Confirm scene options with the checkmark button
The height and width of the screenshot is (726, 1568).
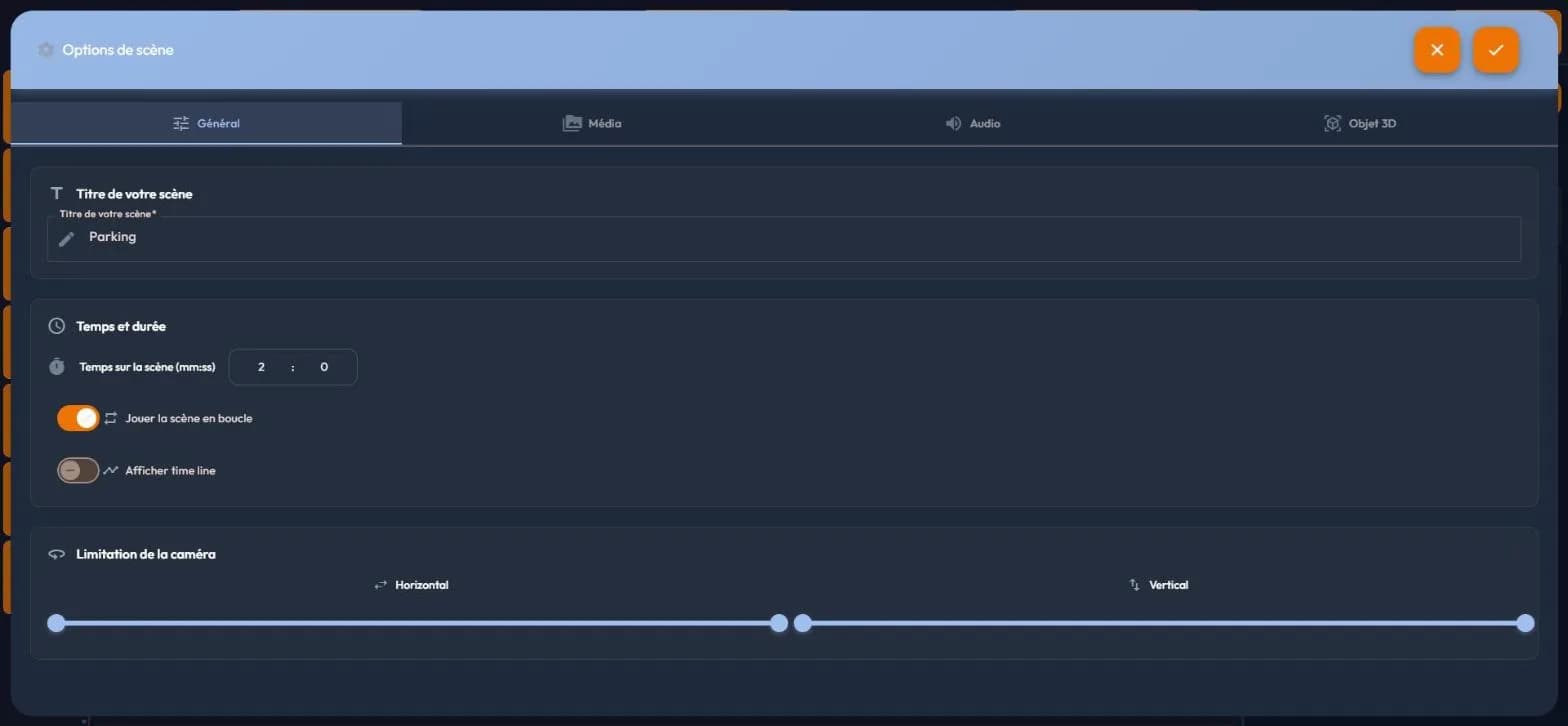pos(1496,50)
